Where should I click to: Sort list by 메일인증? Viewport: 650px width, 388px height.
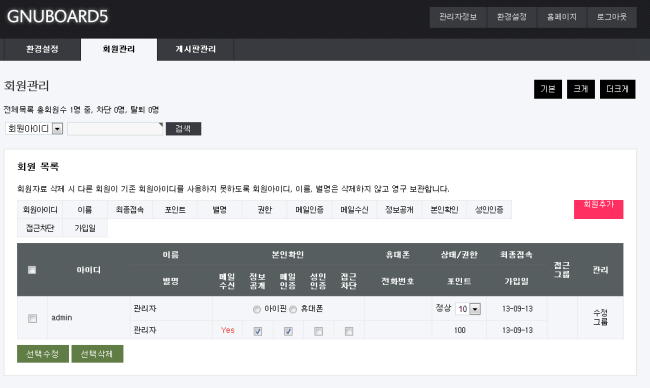click(309, 210)
